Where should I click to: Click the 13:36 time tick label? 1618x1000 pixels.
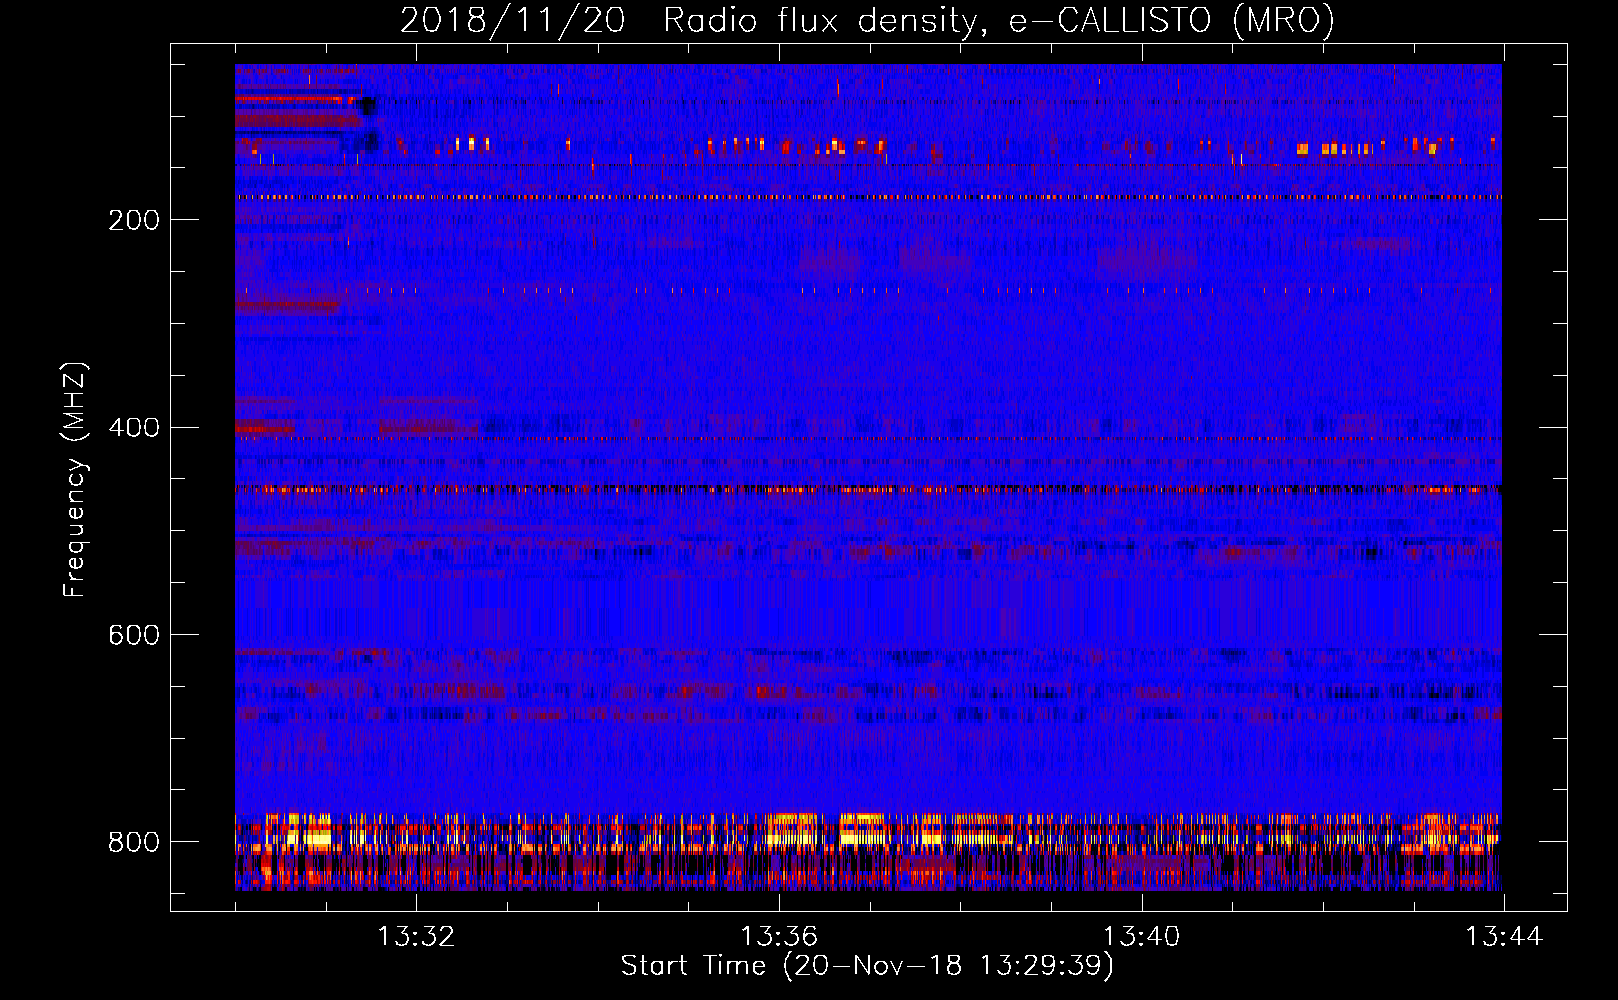coord(779,936)
